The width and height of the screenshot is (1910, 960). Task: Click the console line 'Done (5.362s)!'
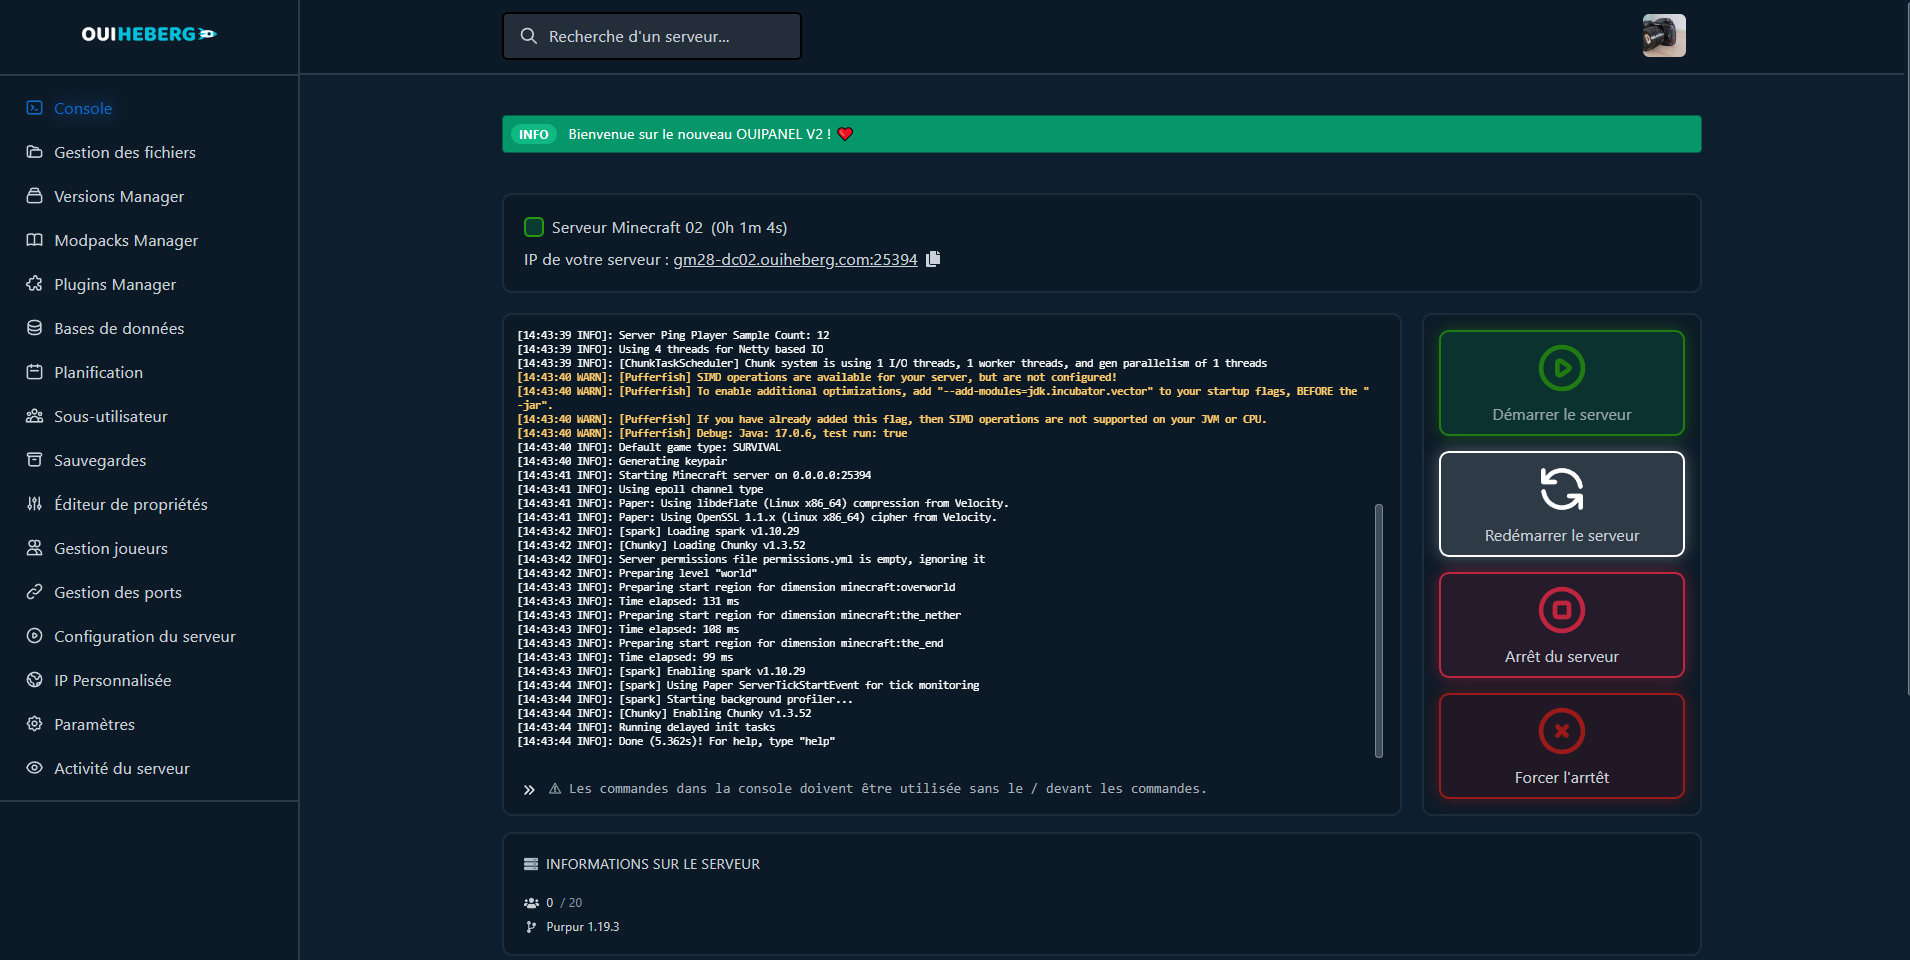coord(676,741)
